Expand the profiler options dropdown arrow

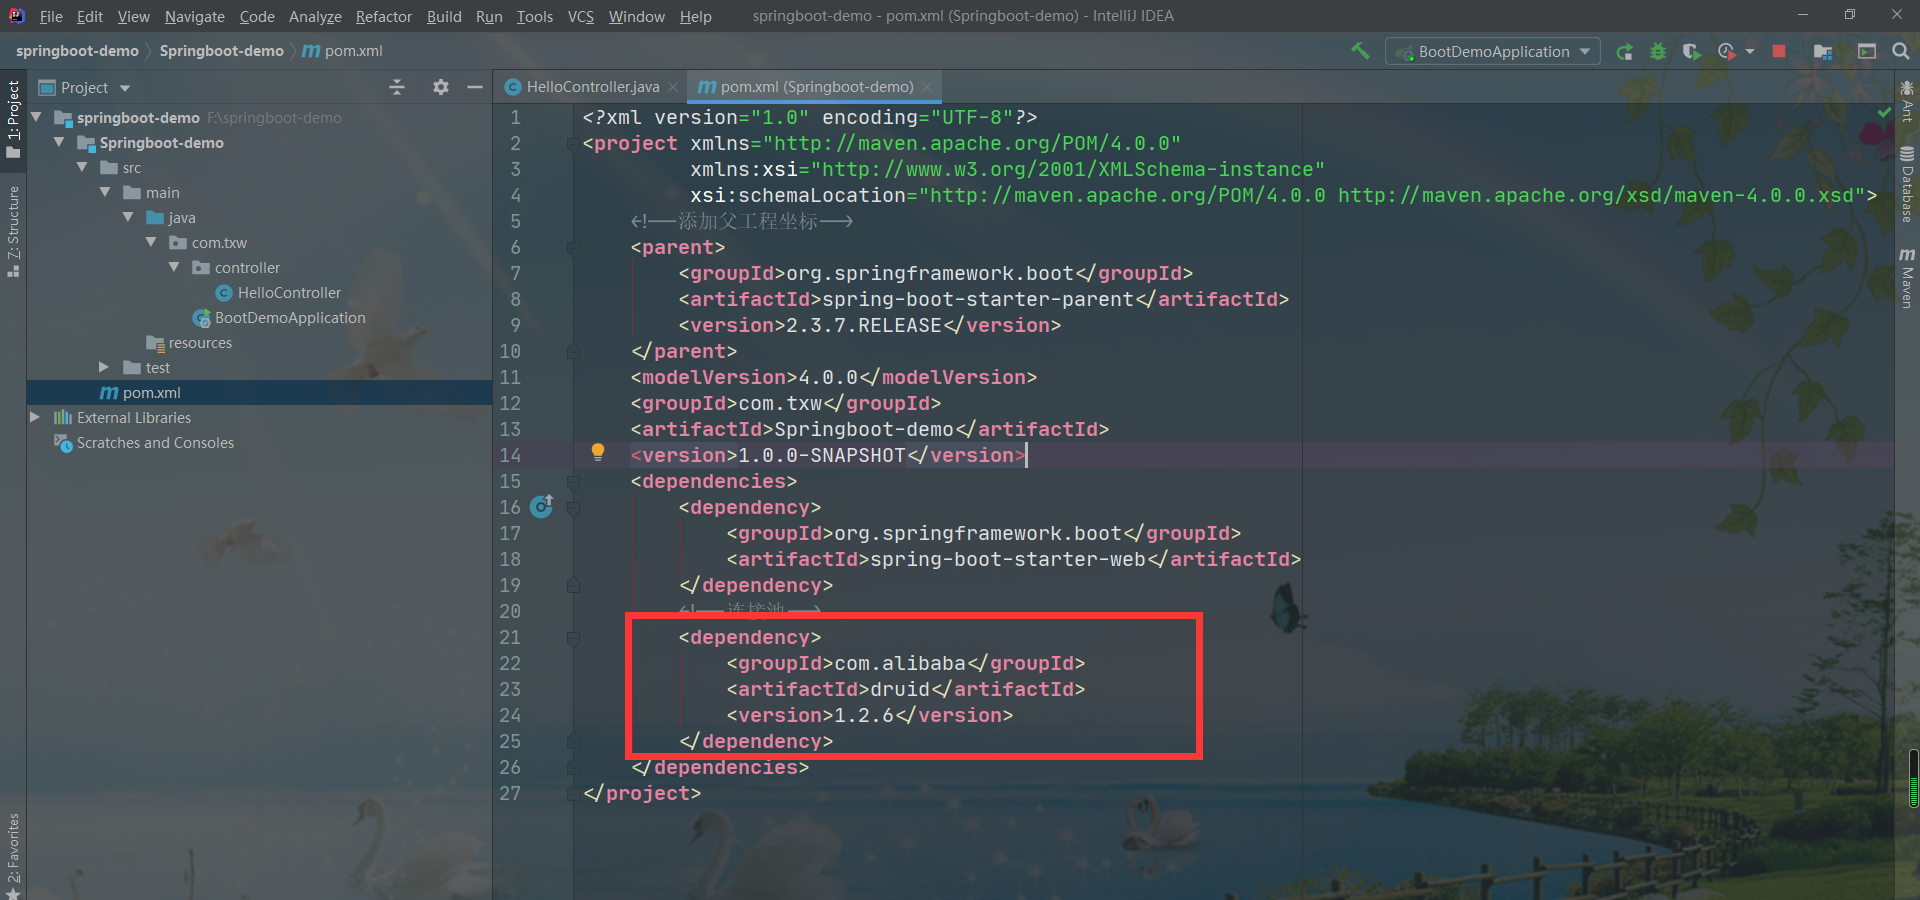[1750, 51]
